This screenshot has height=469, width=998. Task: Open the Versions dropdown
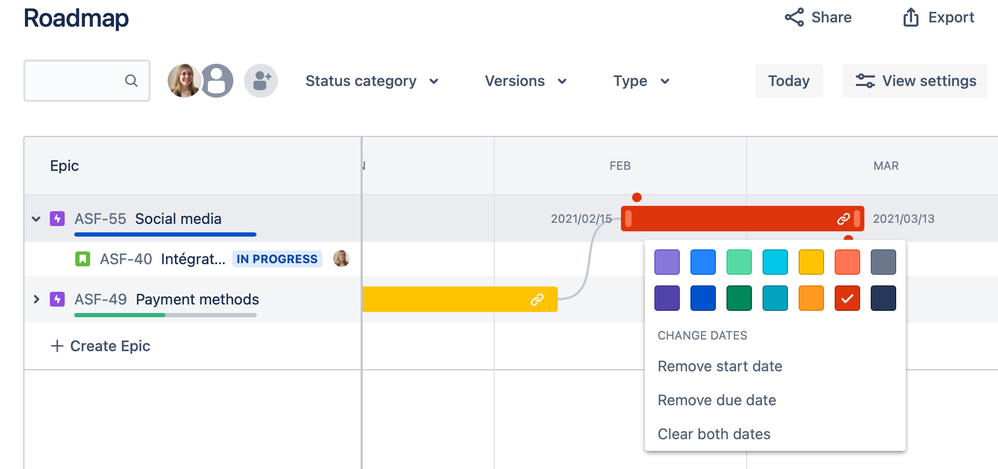click(x=526, y=81)
